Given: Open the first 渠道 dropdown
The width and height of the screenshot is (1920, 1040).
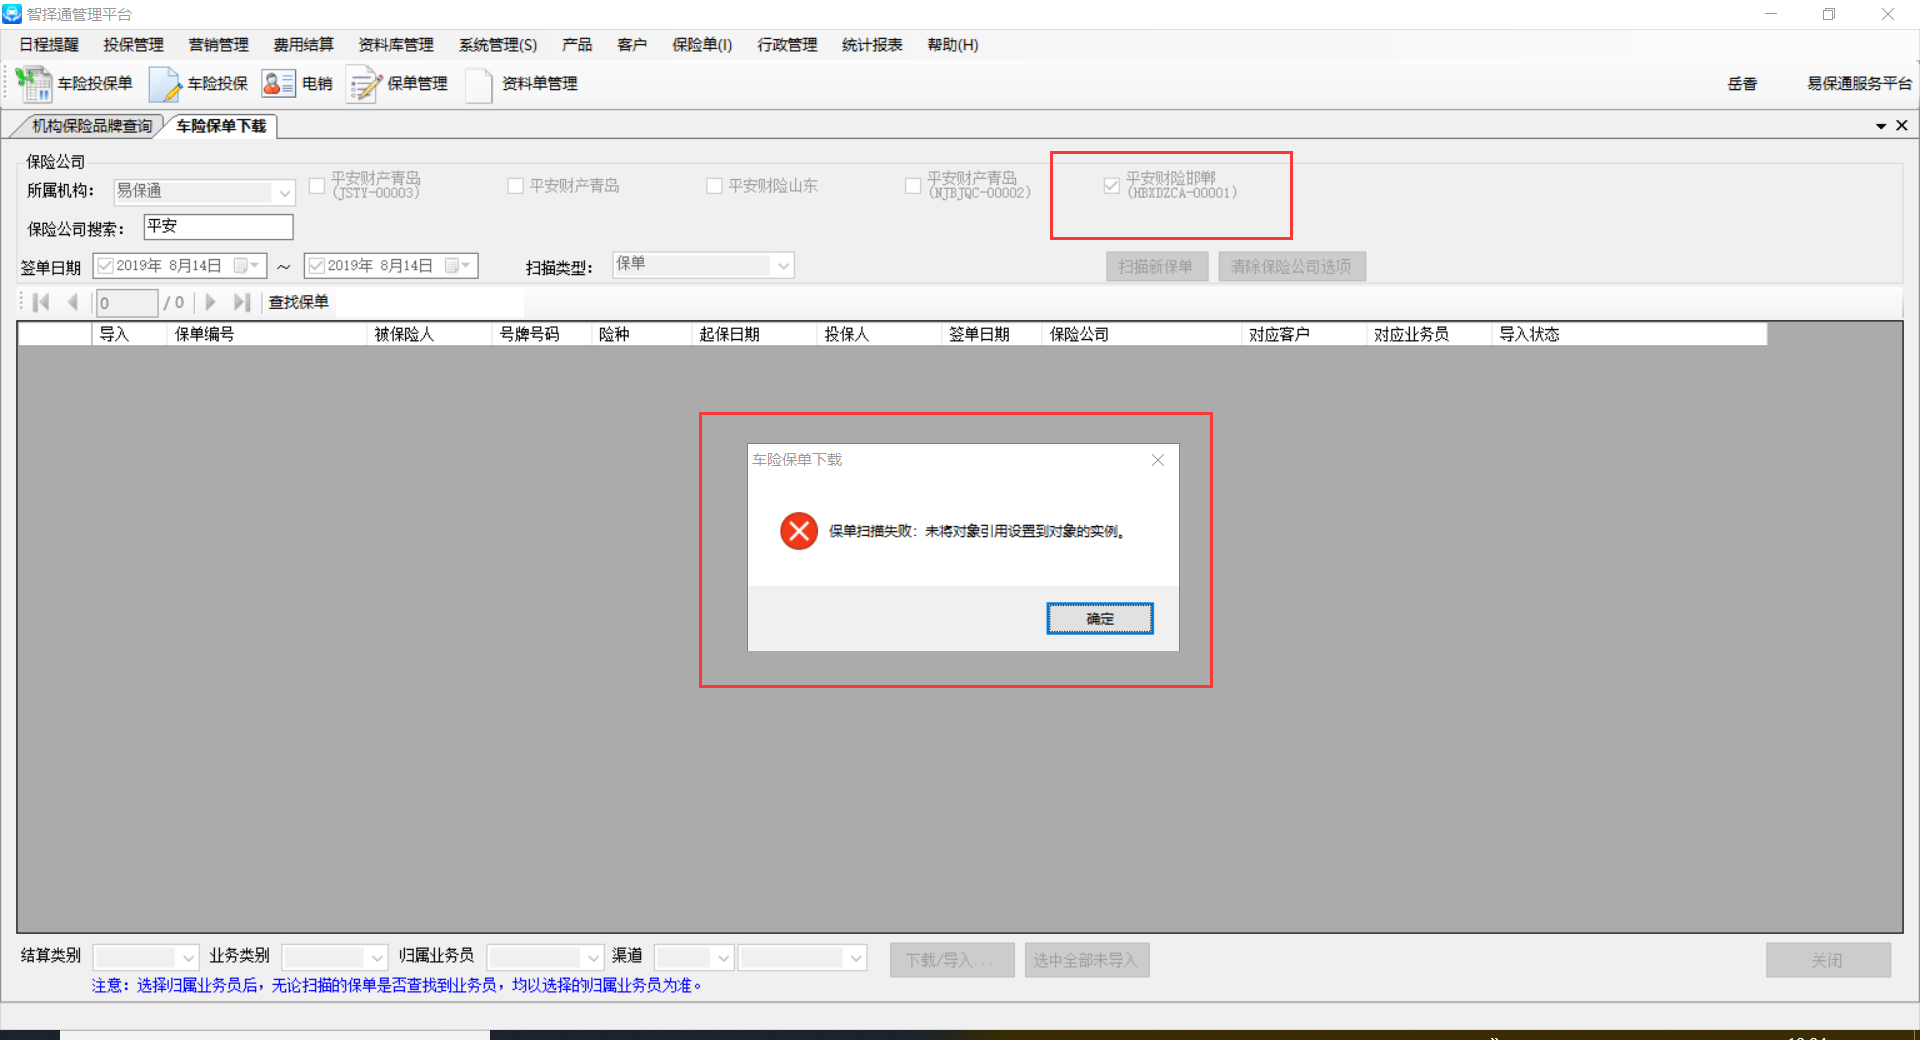Looking at the screenshot, I should (723, 958).
